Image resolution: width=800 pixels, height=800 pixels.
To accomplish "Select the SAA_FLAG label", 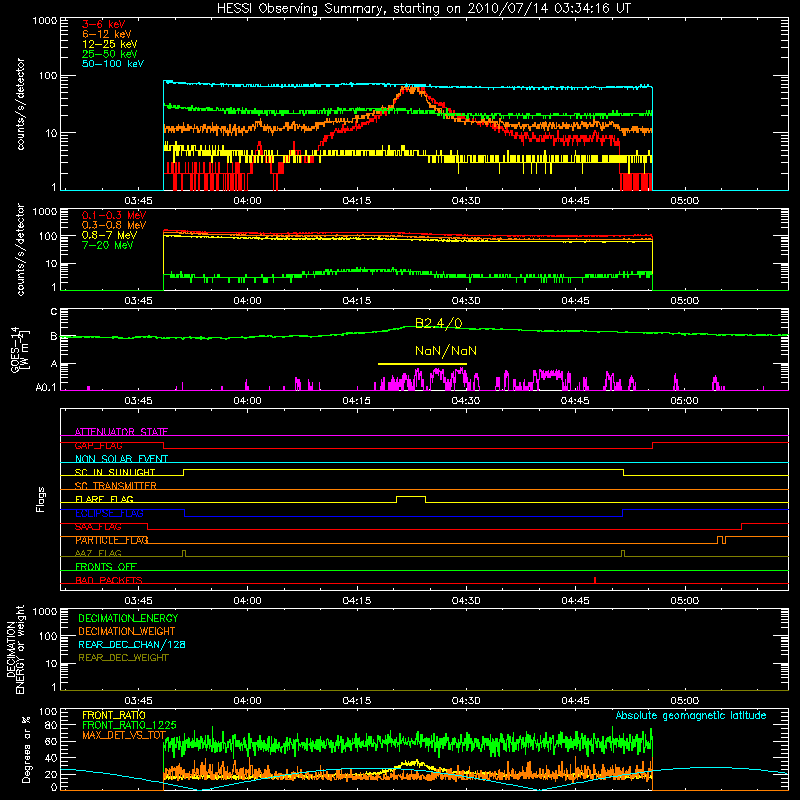I will tap(98, 526).
